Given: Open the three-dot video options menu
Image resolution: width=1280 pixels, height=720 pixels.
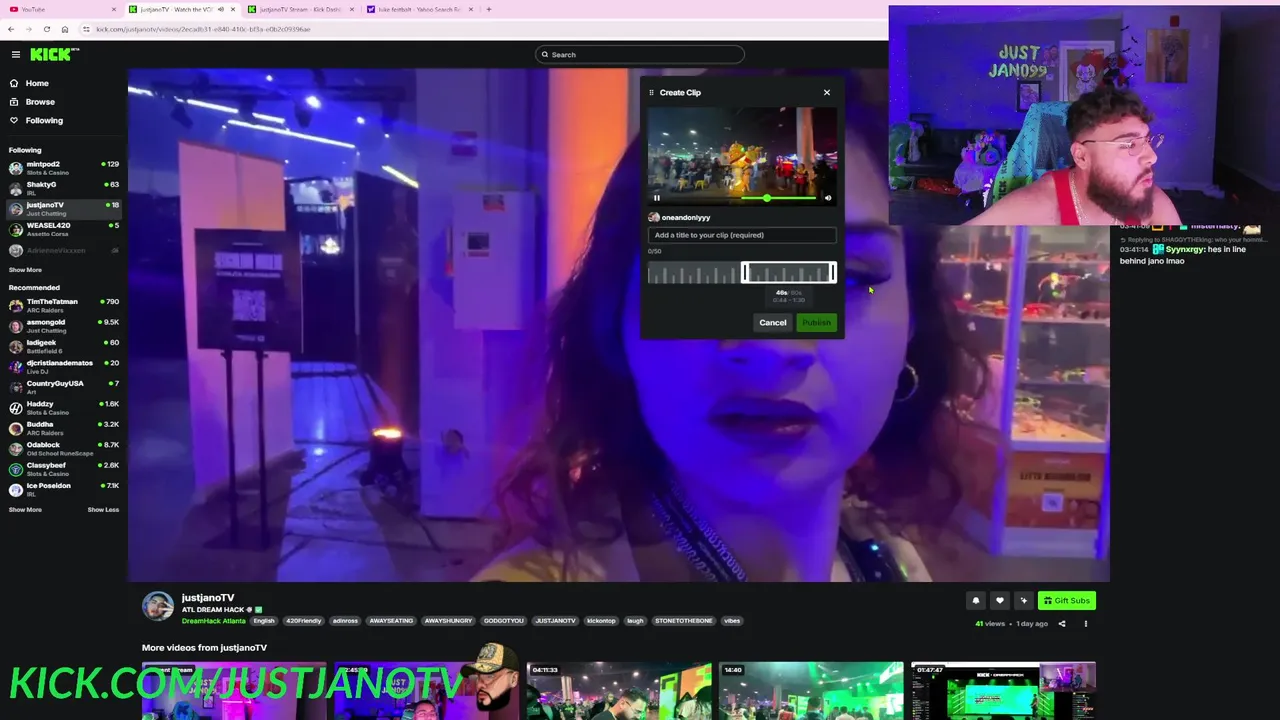Looking at the screenshot, I should pos(1086,624).
